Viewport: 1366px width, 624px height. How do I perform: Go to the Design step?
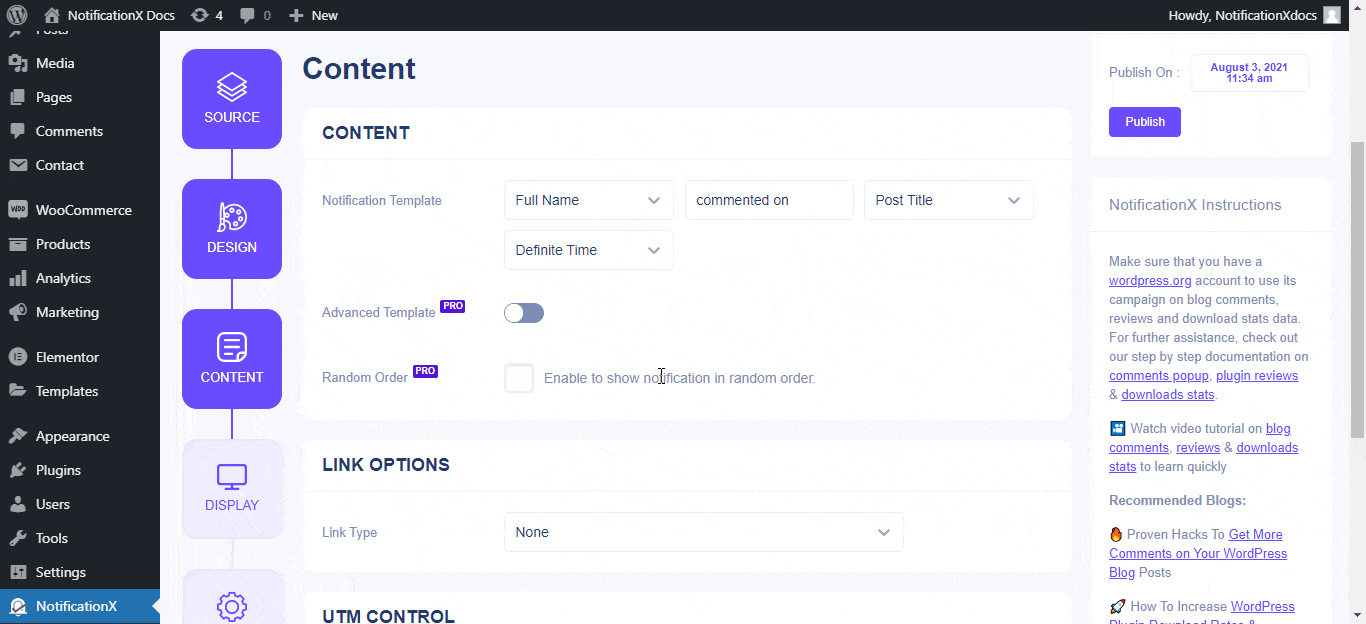pyautogui.click(x=232, y=229)
